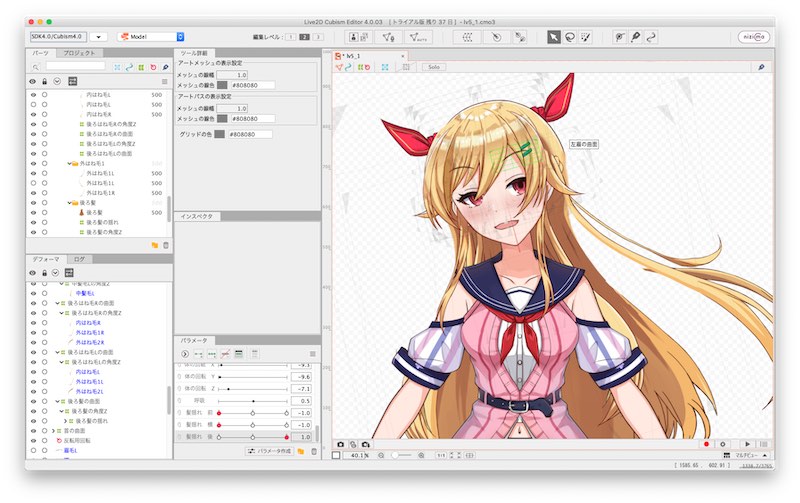The image size is (800, 503).
Task: Switch to the プロジェクト tab
Action: pyautogui.click(x=80, y=53)
